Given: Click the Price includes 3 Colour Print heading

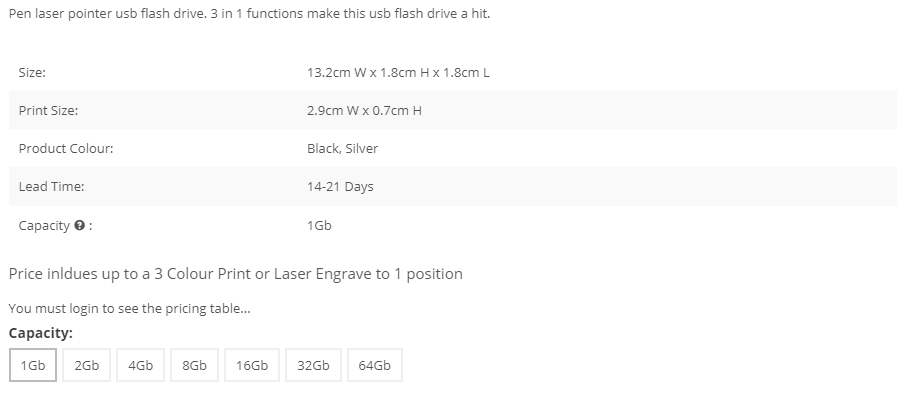Looking at the screenshot, I should [236, 274].
